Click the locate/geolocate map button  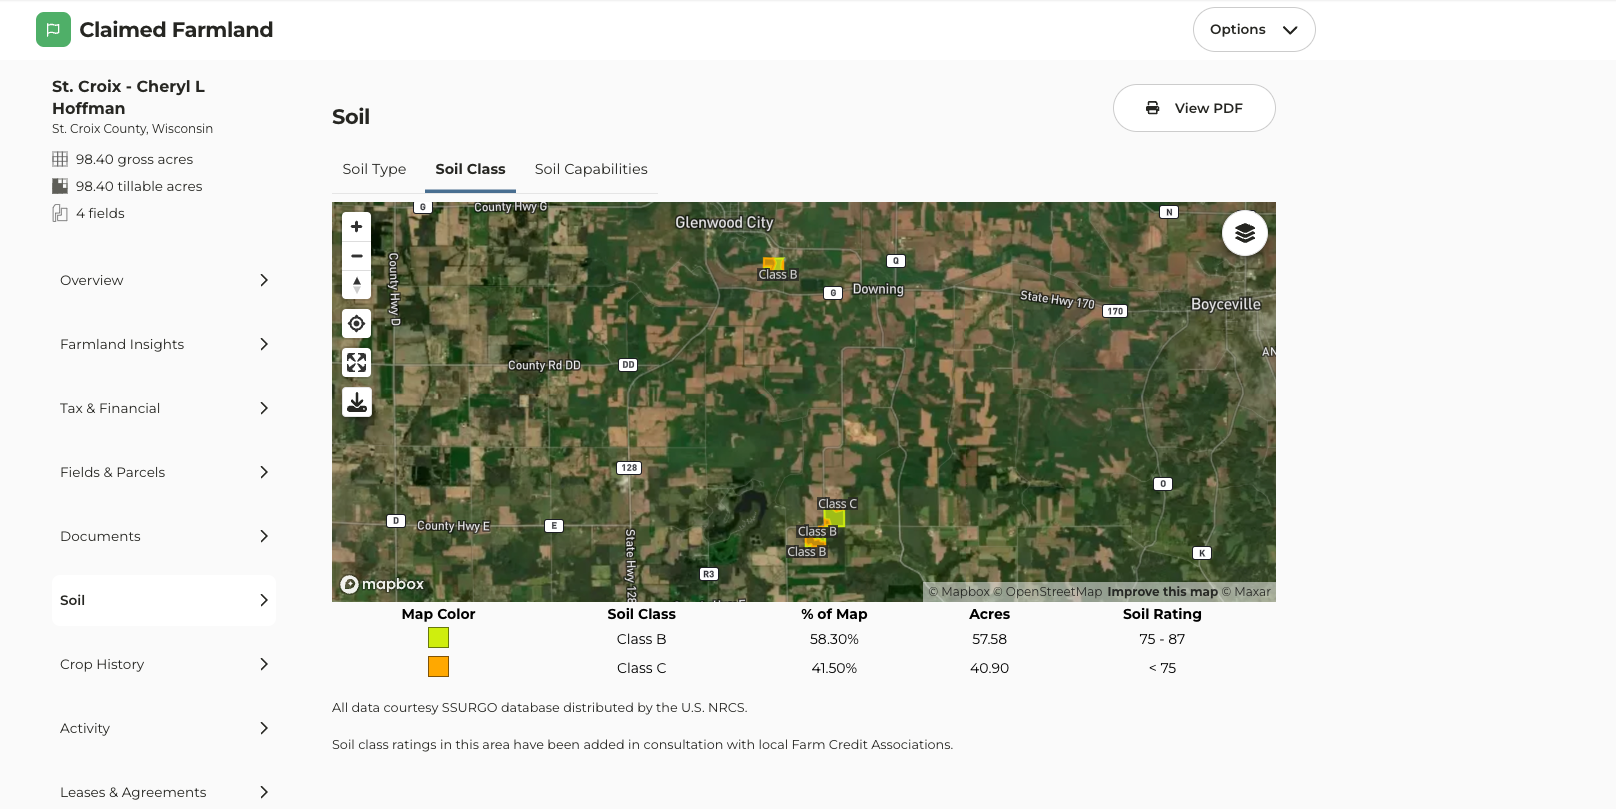pyautogui.click(x=357, y=324)
